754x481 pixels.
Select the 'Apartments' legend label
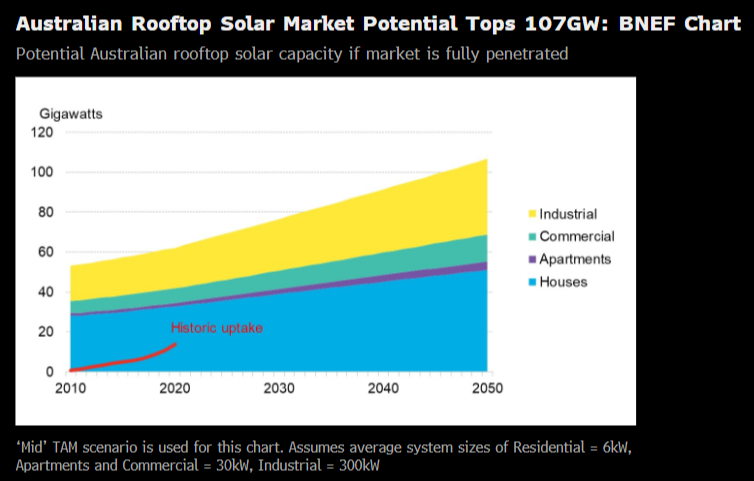tap(575, 259)
